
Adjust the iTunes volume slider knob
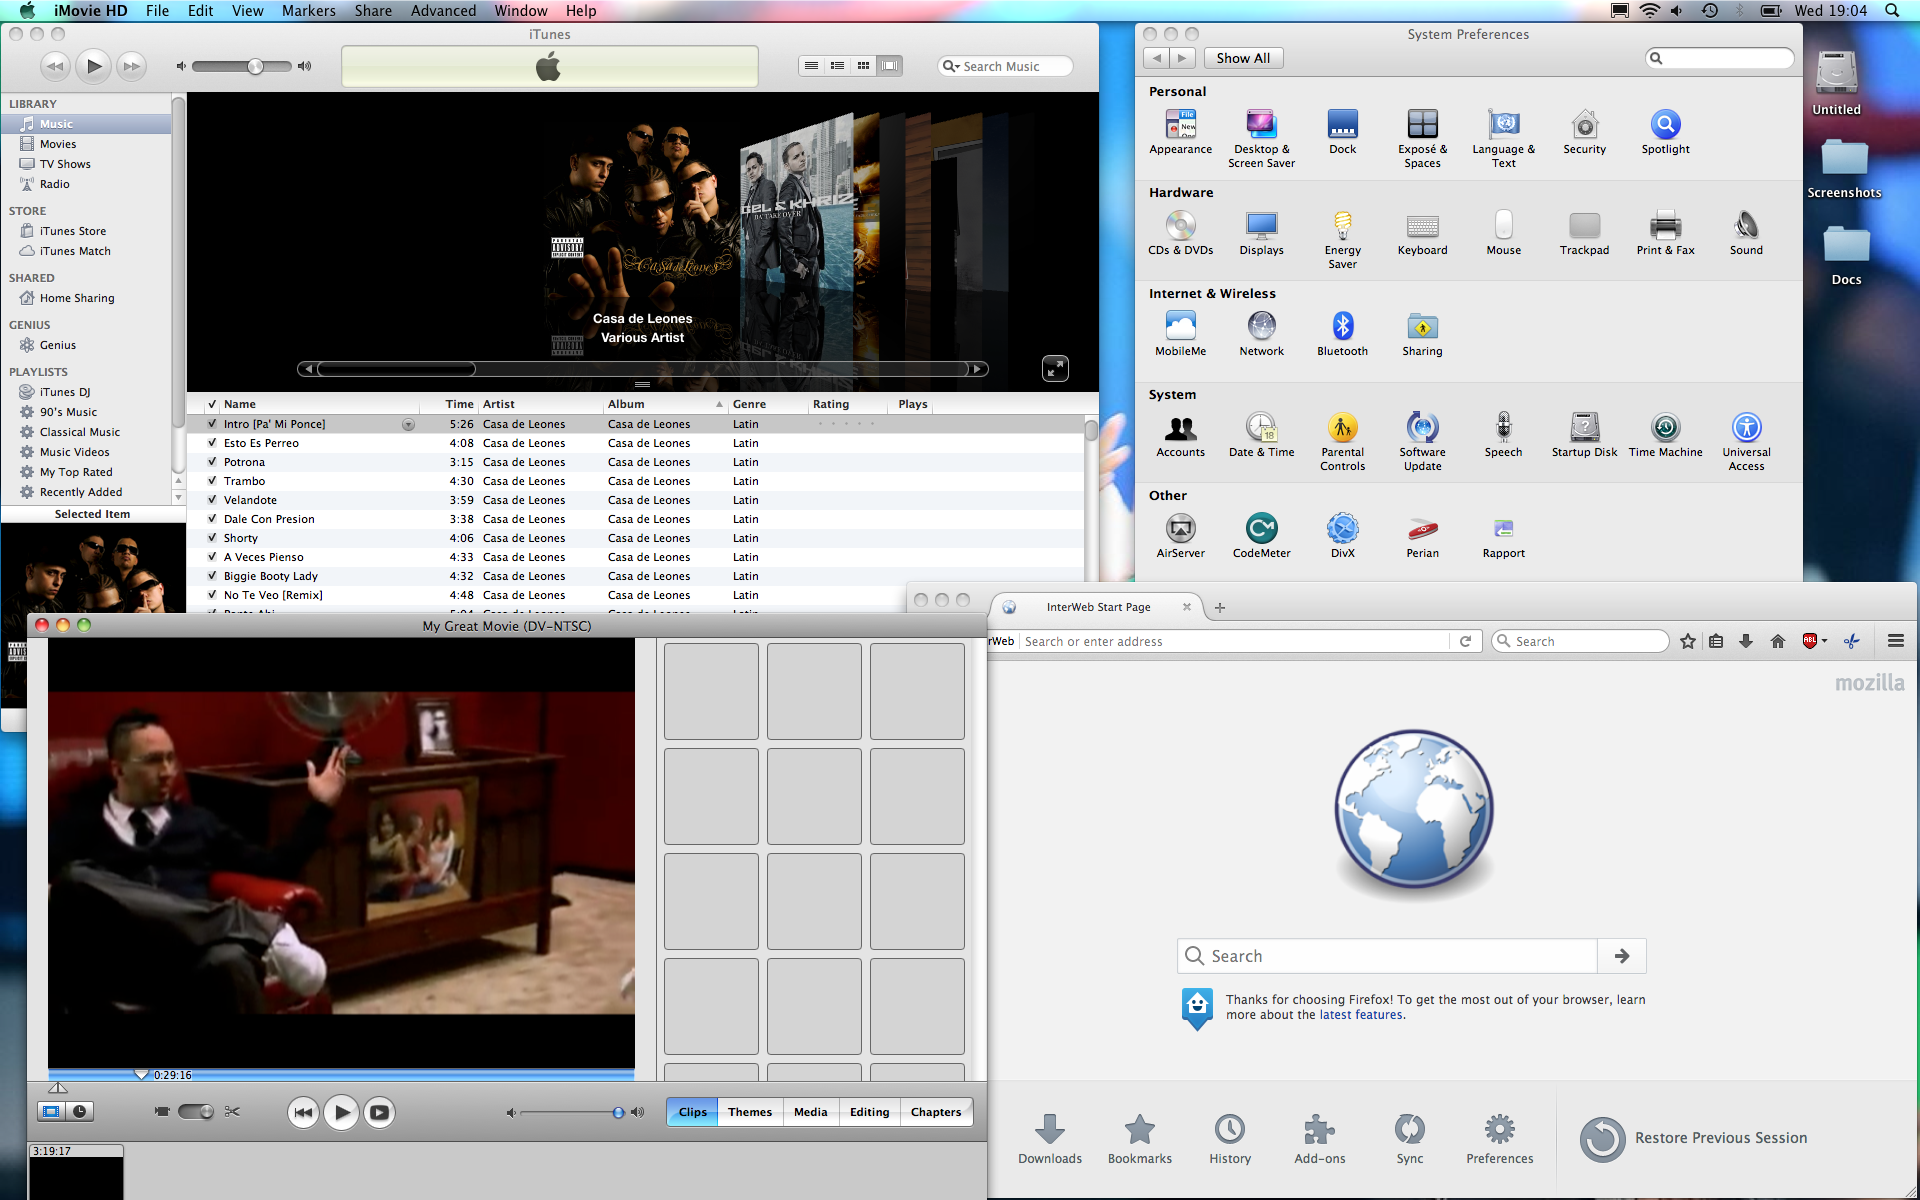(256, 66)
